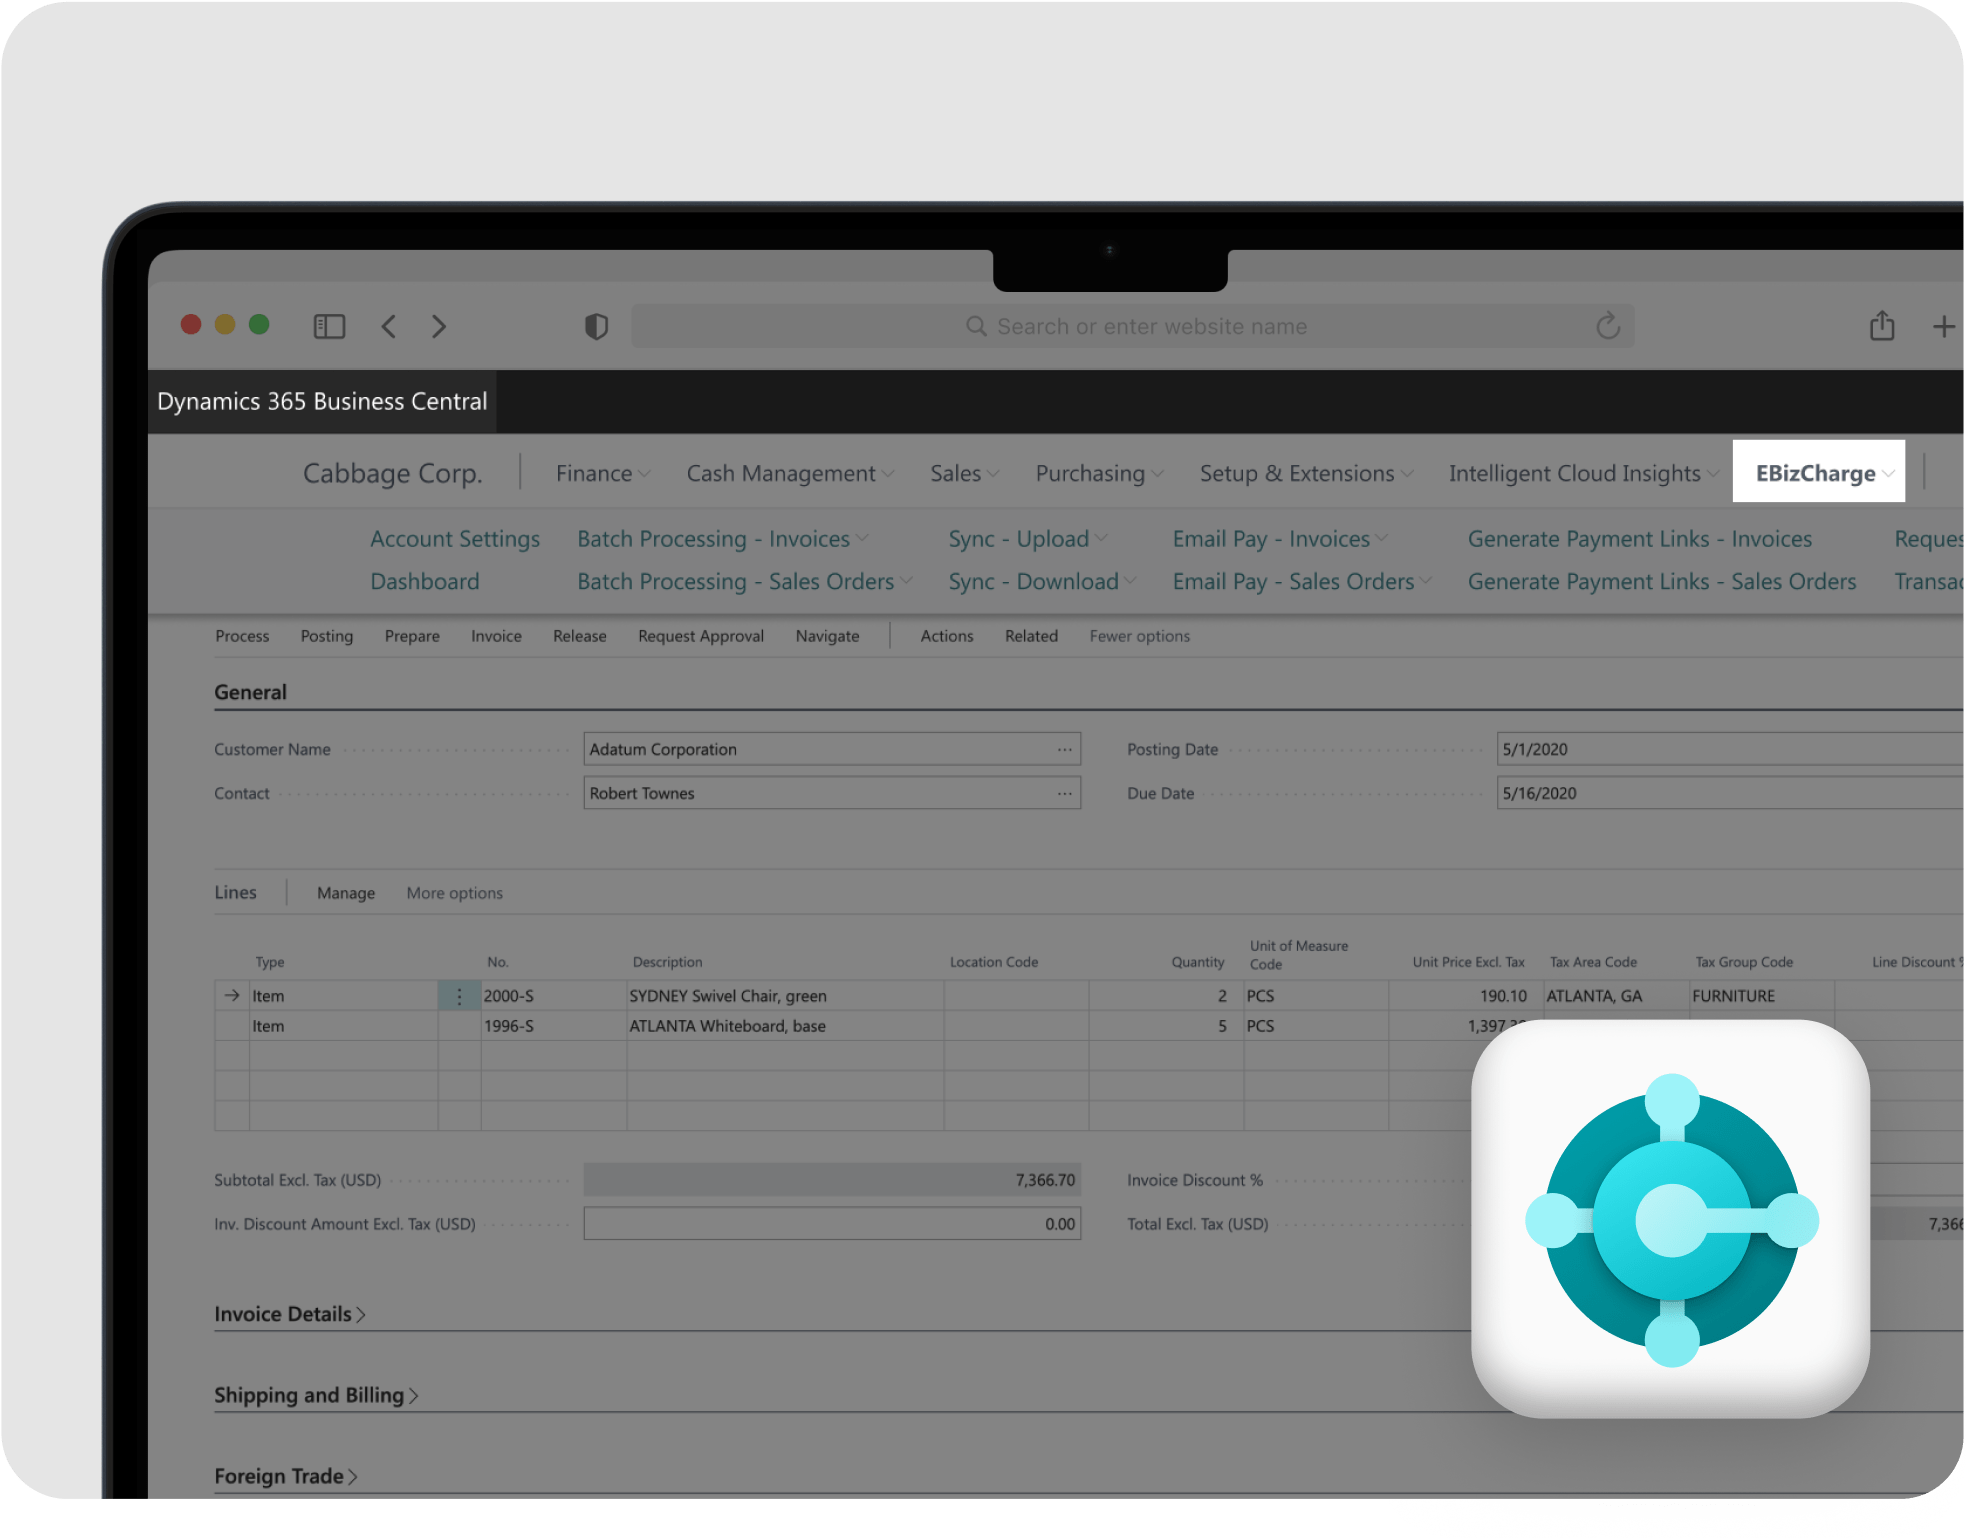Click FURNITURE tax group code cell

pyautogui.click(x=1762, y=996)
